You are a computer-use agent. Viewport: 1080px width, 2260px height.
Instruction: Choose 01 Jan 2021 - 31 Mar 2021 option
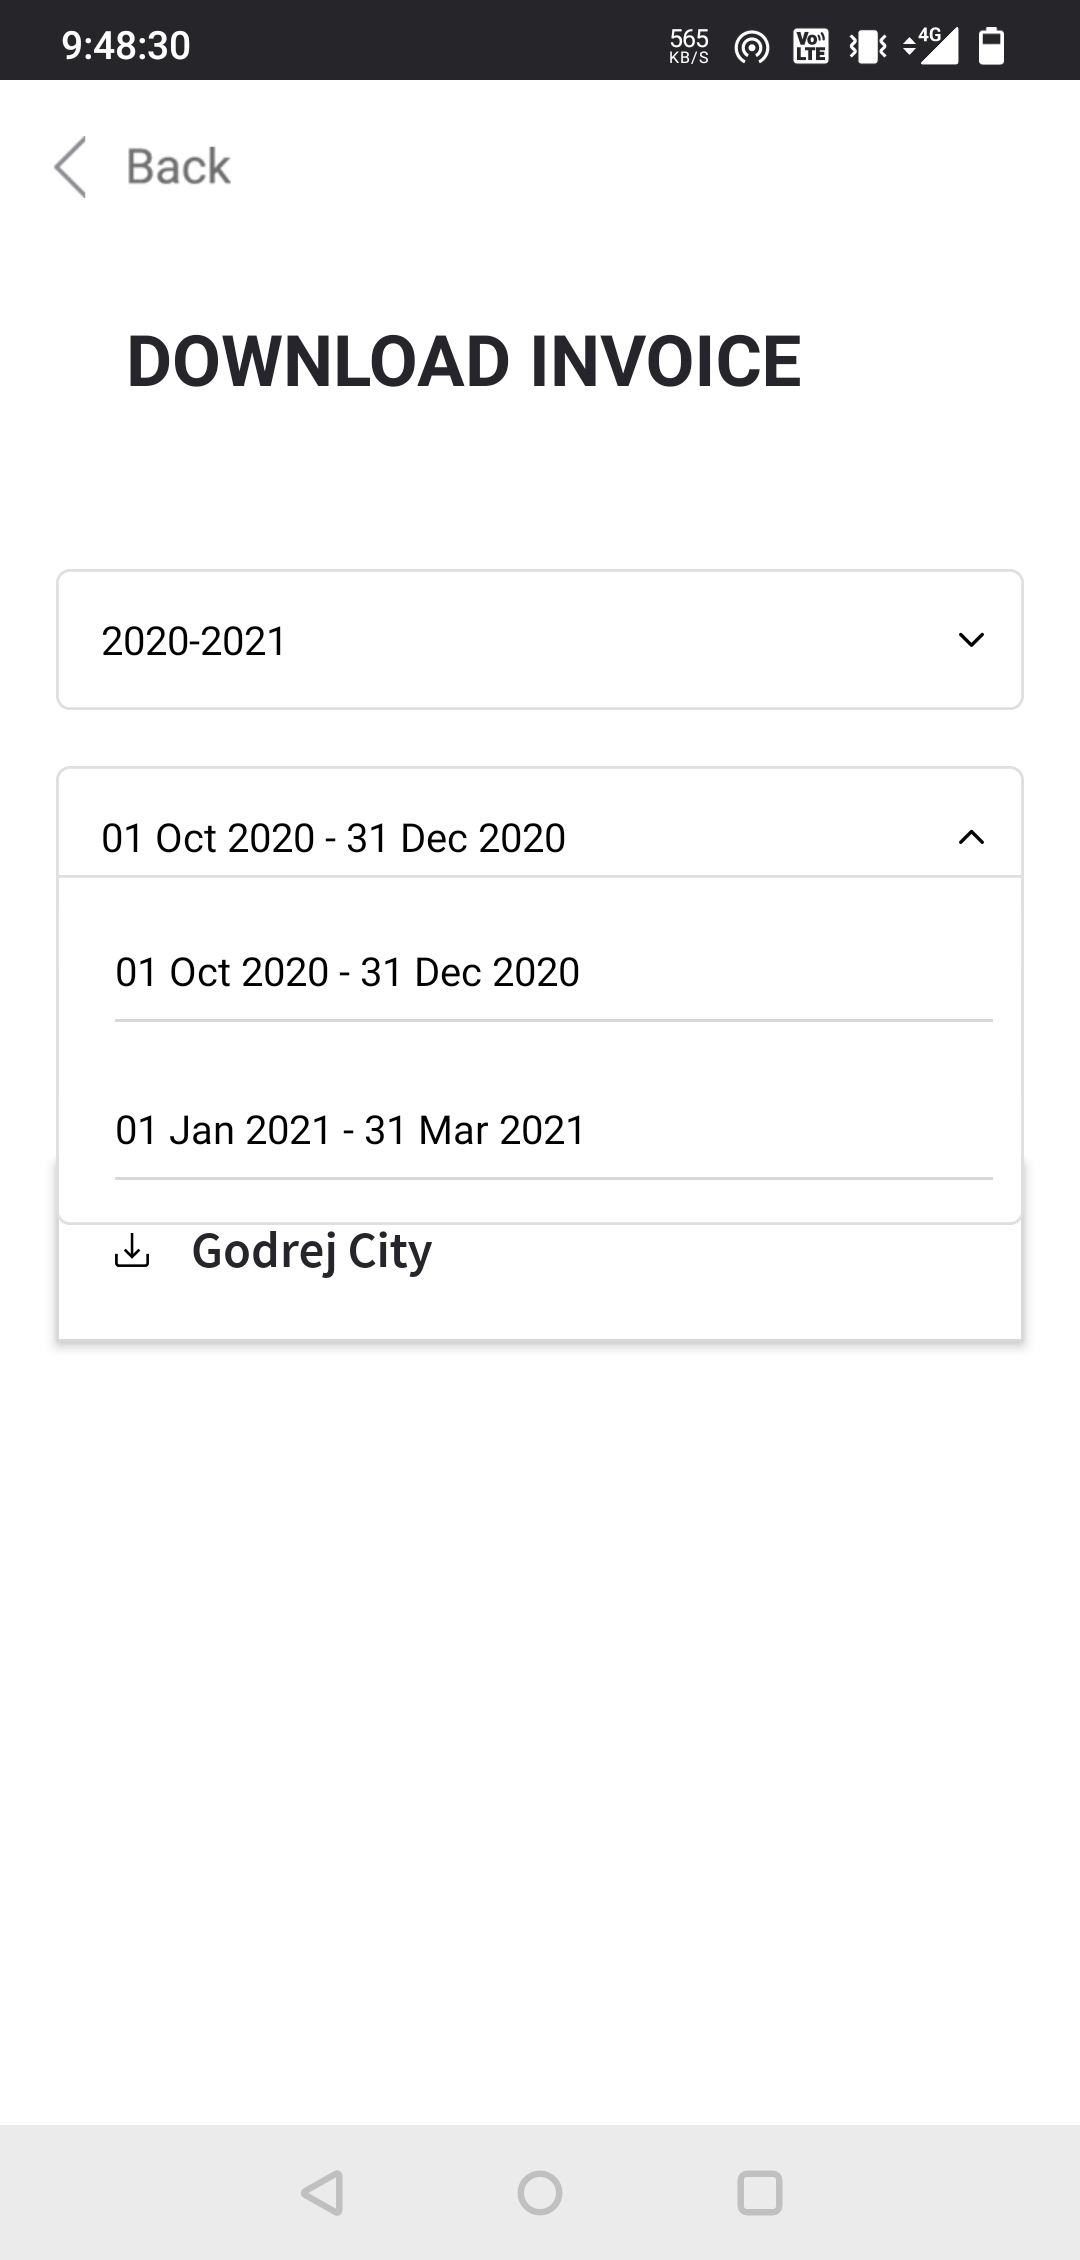pos(350,1130)
